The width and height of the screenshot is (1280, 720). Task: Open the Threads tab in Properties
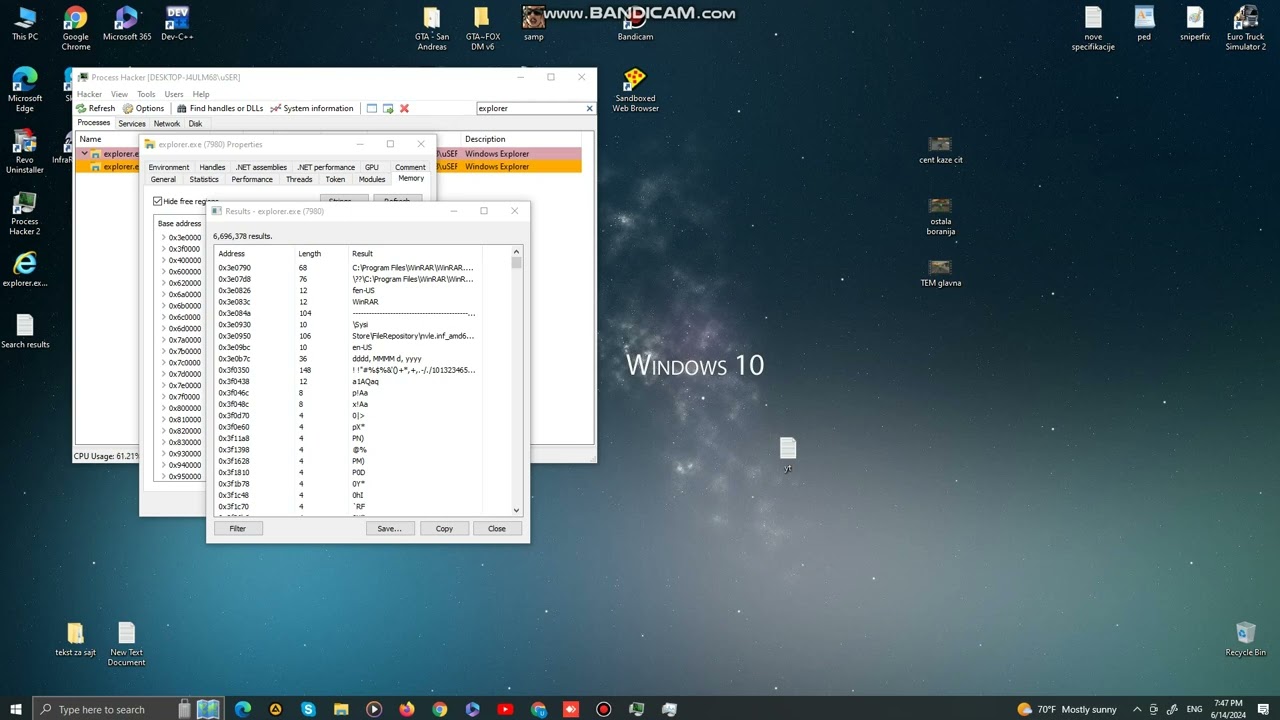click(299, 179)
